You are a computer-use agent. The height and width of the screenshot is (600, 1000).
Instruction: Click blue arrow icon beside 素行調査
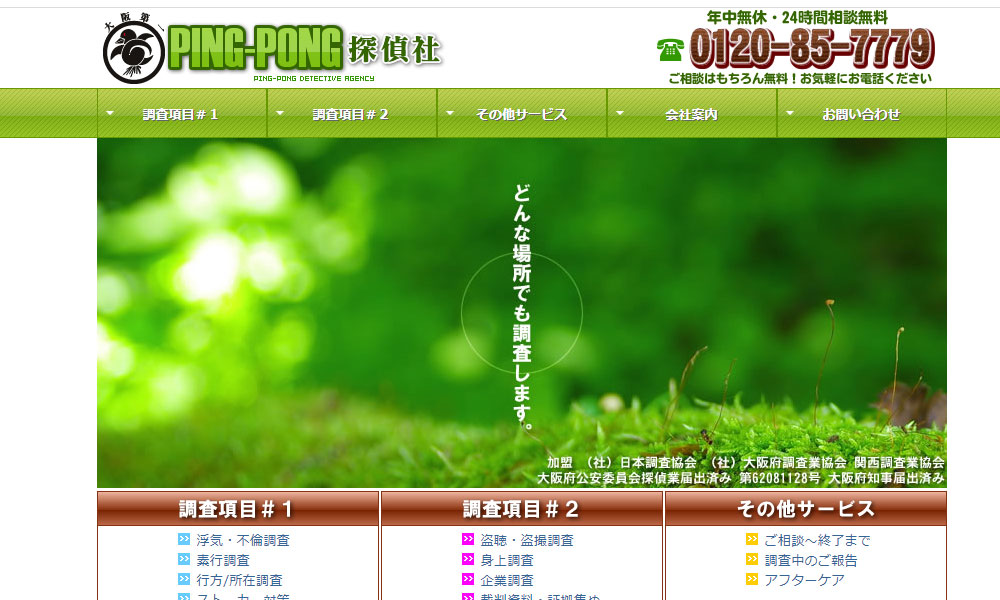point(184,560)
